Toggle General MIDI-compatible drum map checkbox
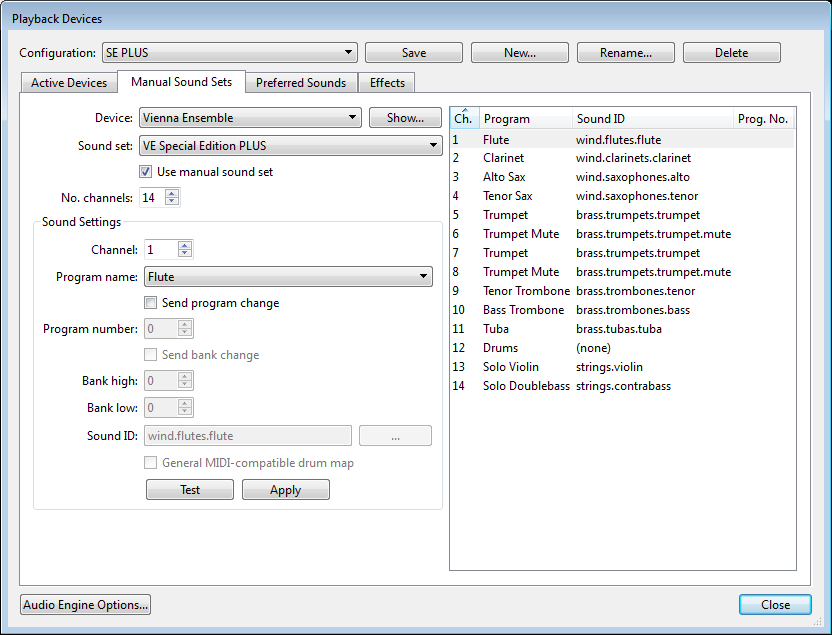Screen dimensions: 832x635 click(x=151, y=463)
